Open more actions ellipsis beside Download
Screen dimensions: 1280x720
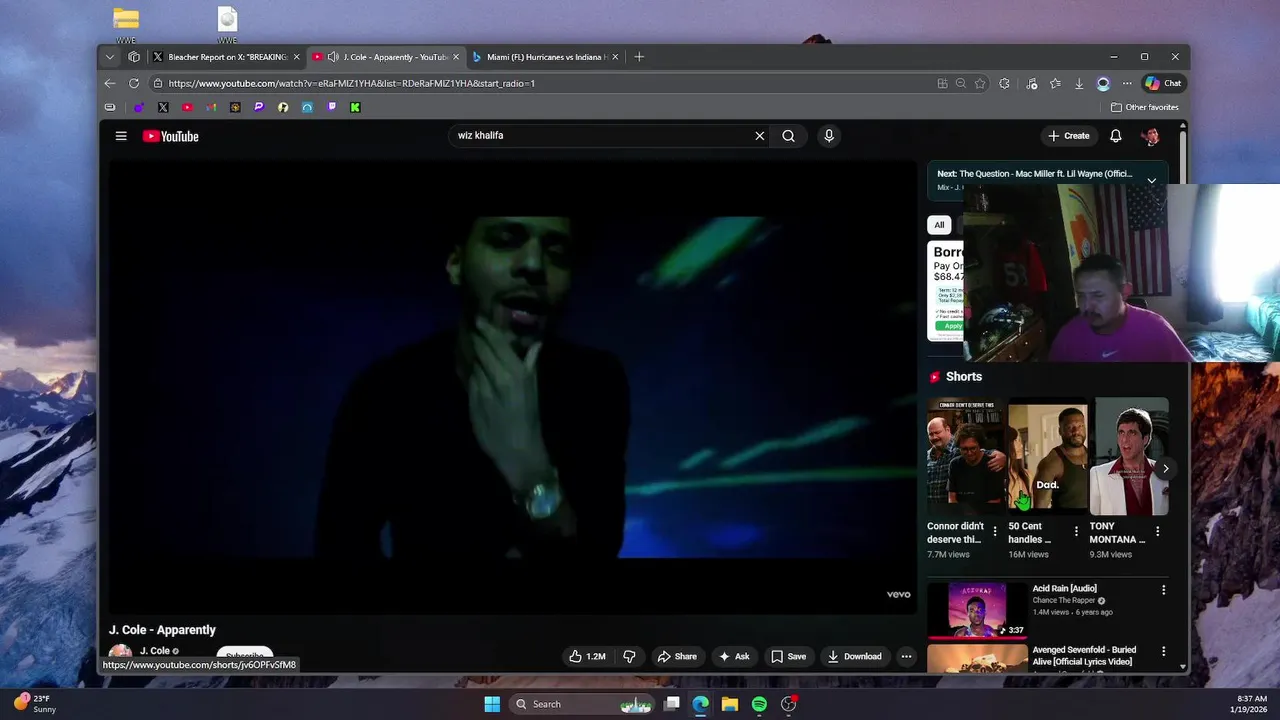[x=906, y=656]
